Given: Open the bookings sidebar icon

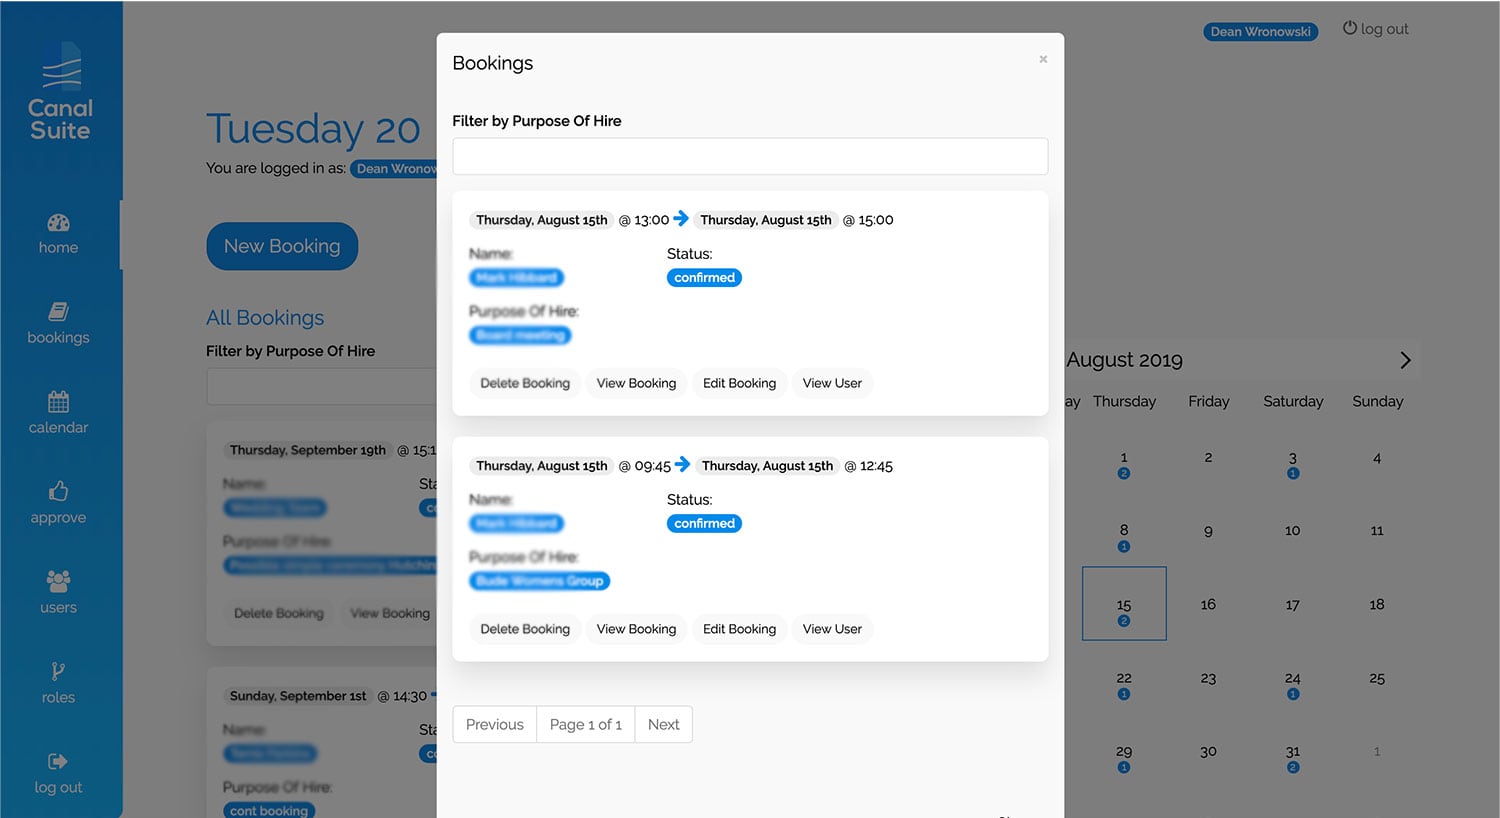Looking at the screenshot, I should tap(58, 312).
